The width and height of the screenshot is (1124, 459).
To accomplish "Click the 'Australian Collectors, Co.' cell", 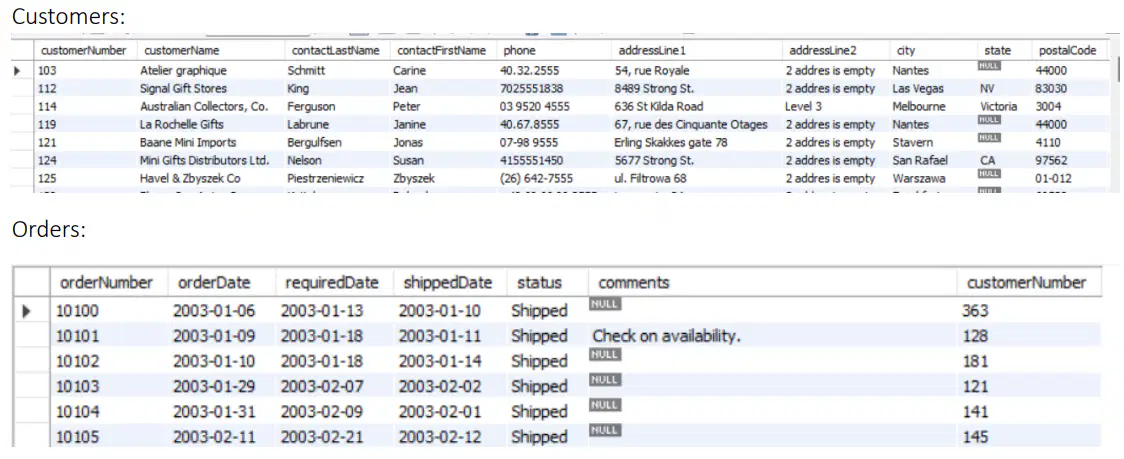I will pyautogui.click(x=204, y=106).
